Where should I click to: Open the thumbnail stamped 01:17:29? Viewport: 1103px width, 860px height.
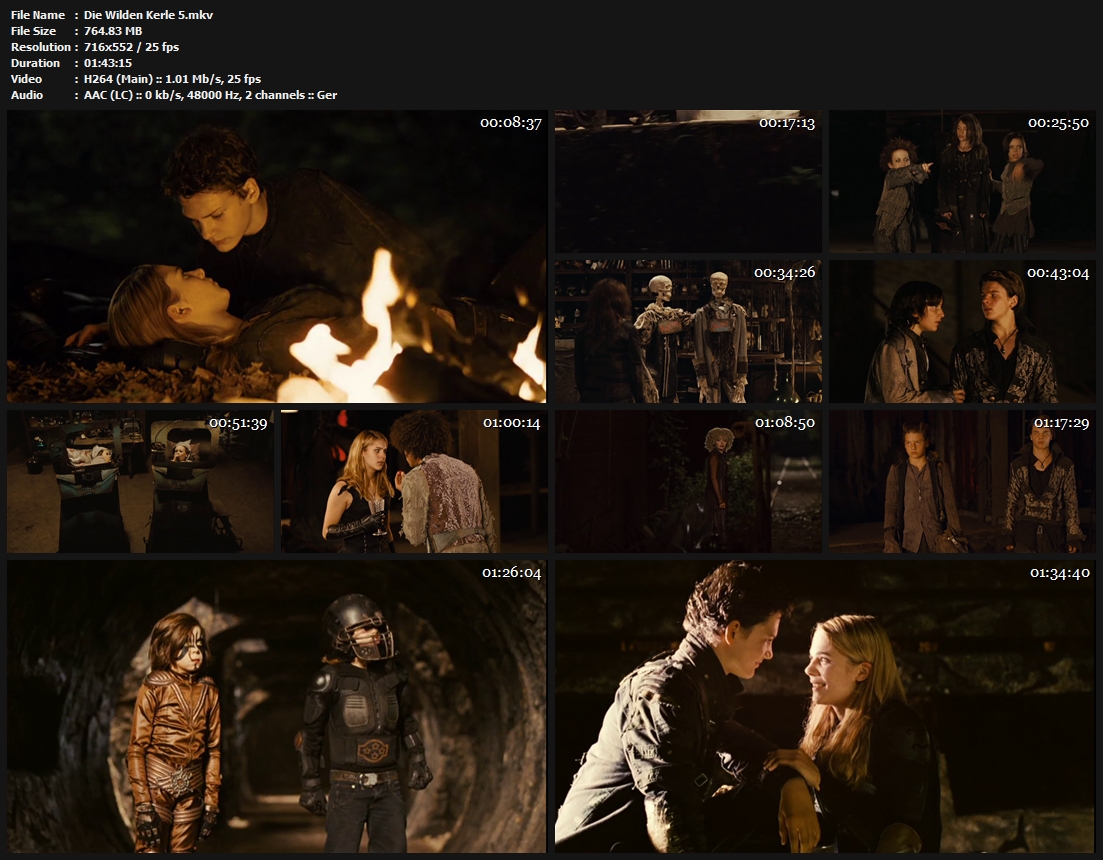tap(962, 482)
